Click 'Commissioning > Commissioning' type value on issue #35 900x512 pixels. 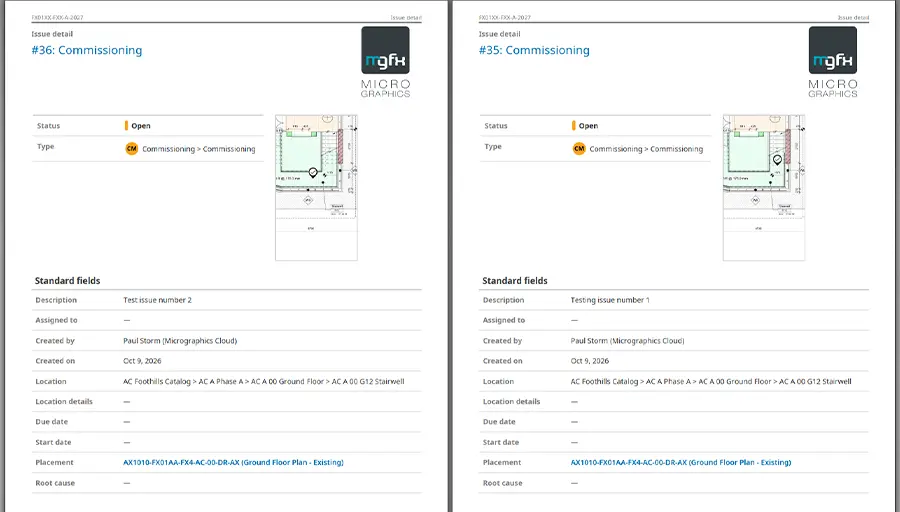[x=646, y=149]
